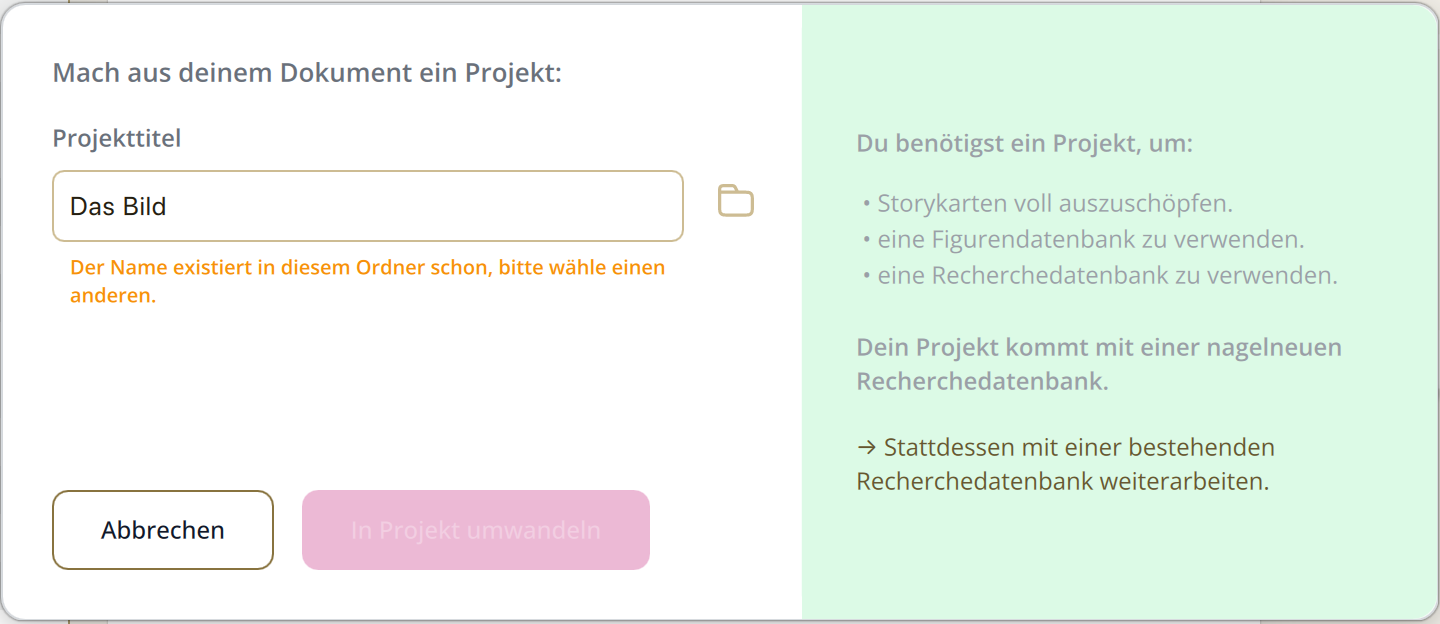The height and width of the screenshot is (624, 1440).
Task: Click the orange 'Der Name existiert' error message
Action: (x=368, y=282)
